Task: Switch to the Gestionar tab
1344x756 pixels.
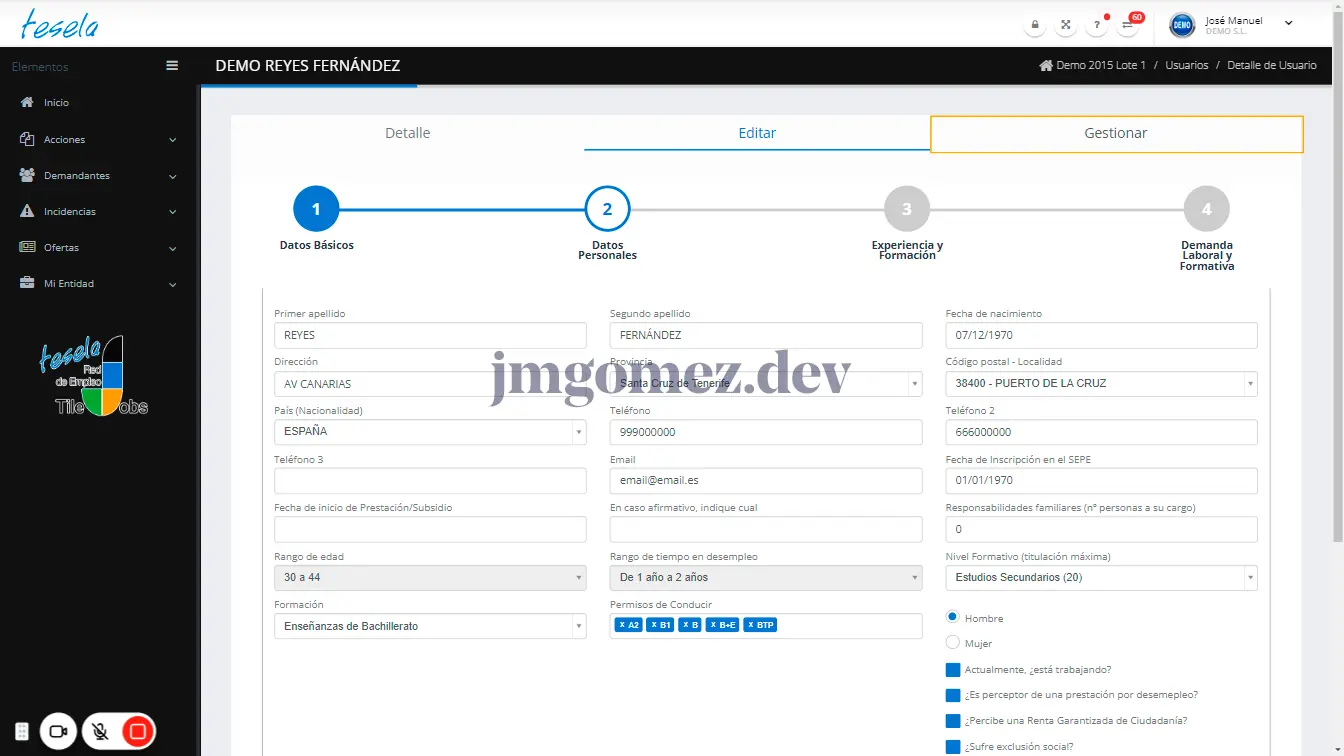Action: 1116,134
